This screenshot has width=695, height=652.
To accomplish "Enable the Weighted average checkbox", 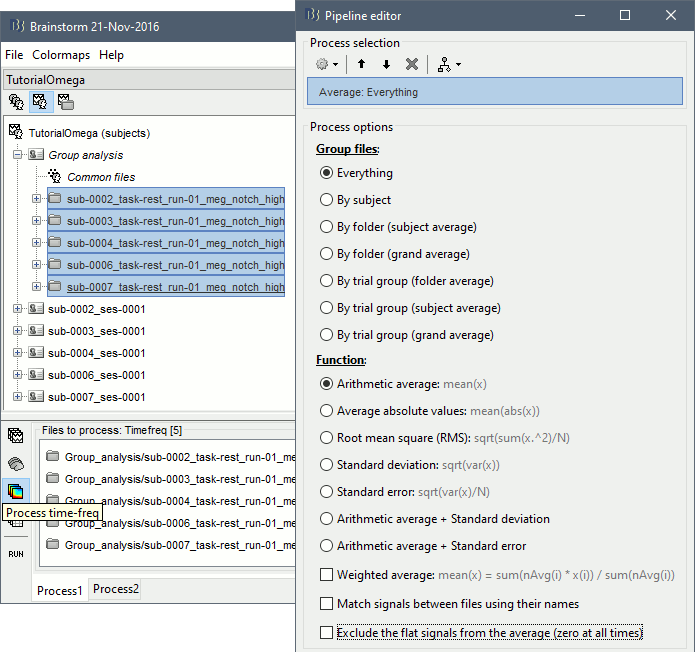I will point(326,575).
